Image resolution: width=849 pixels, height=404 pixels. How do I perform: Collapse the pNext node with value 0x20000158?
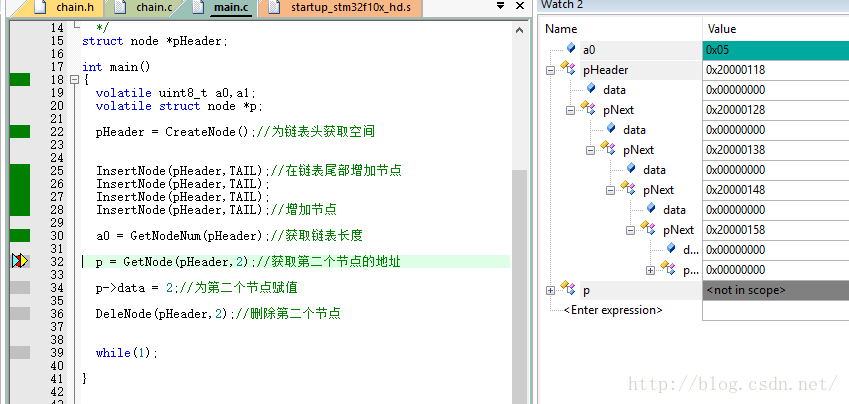(631, 230)
